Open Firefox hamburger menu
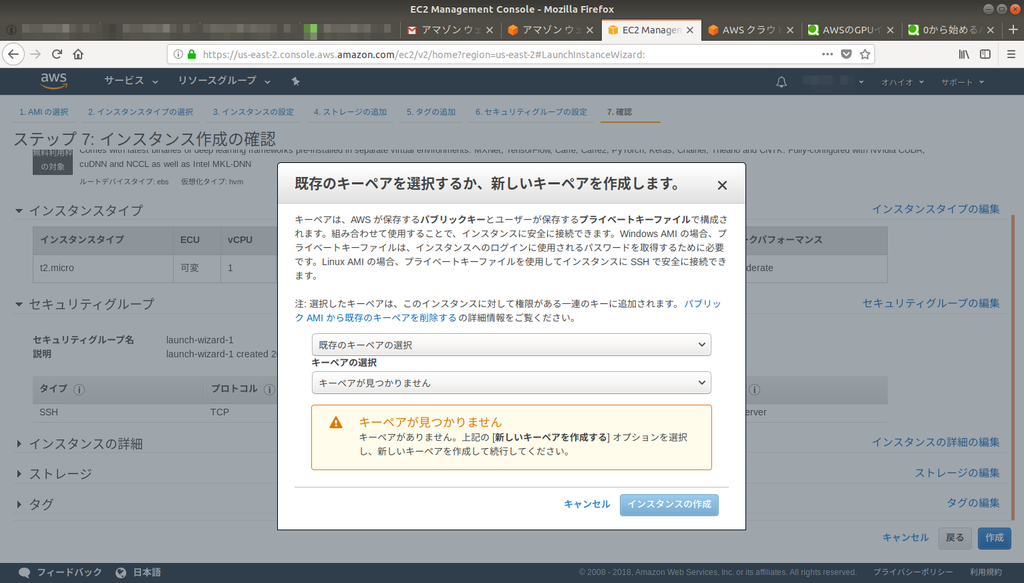Screen dimensions: 1024x583 click(x=1011, y=54)
